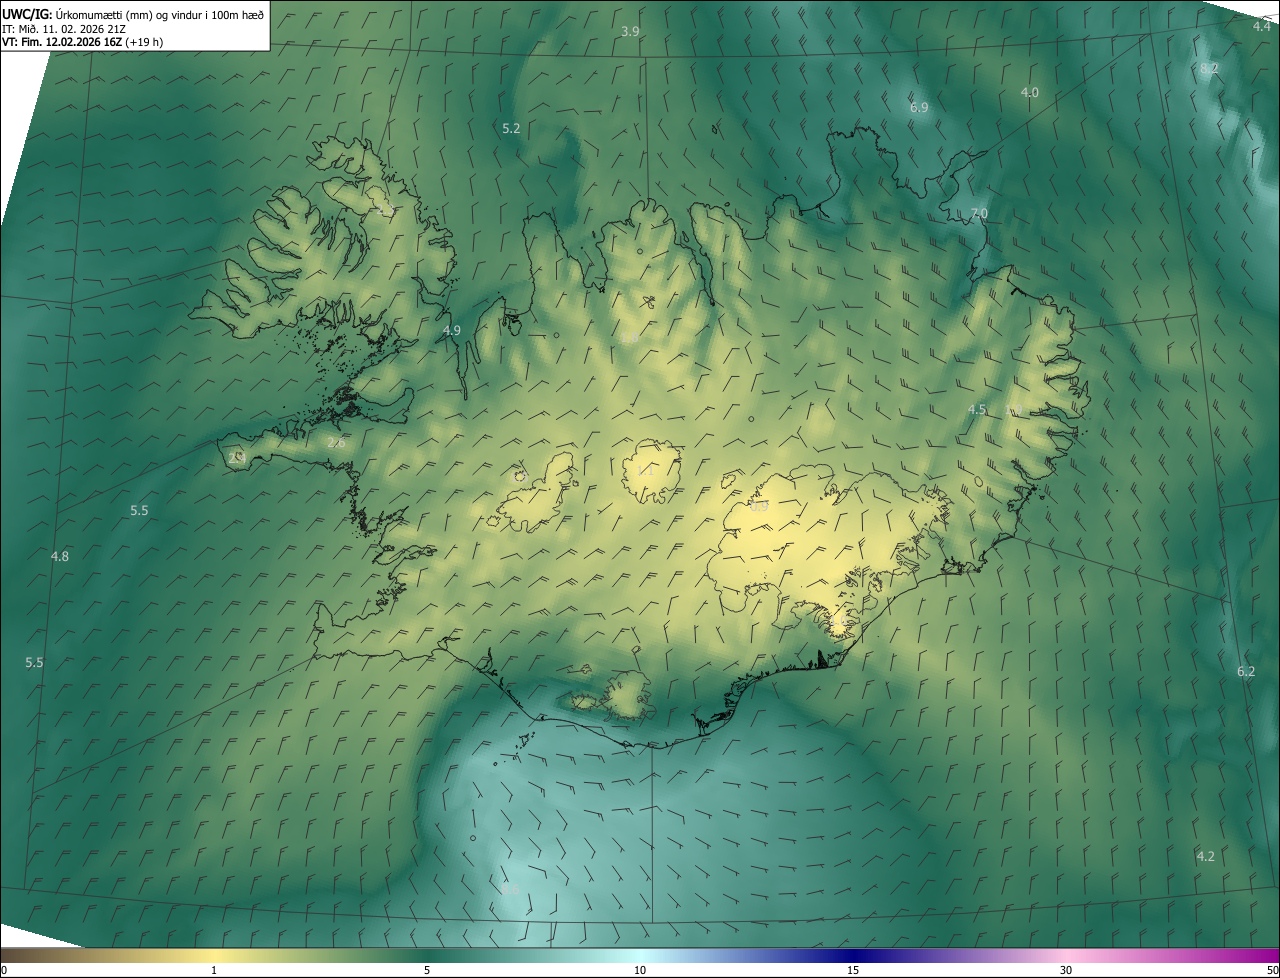Image resolution: width=1280 pixels, height=978 pixels.
Task: Click the 4.9 value label
Action: [451, 330]
